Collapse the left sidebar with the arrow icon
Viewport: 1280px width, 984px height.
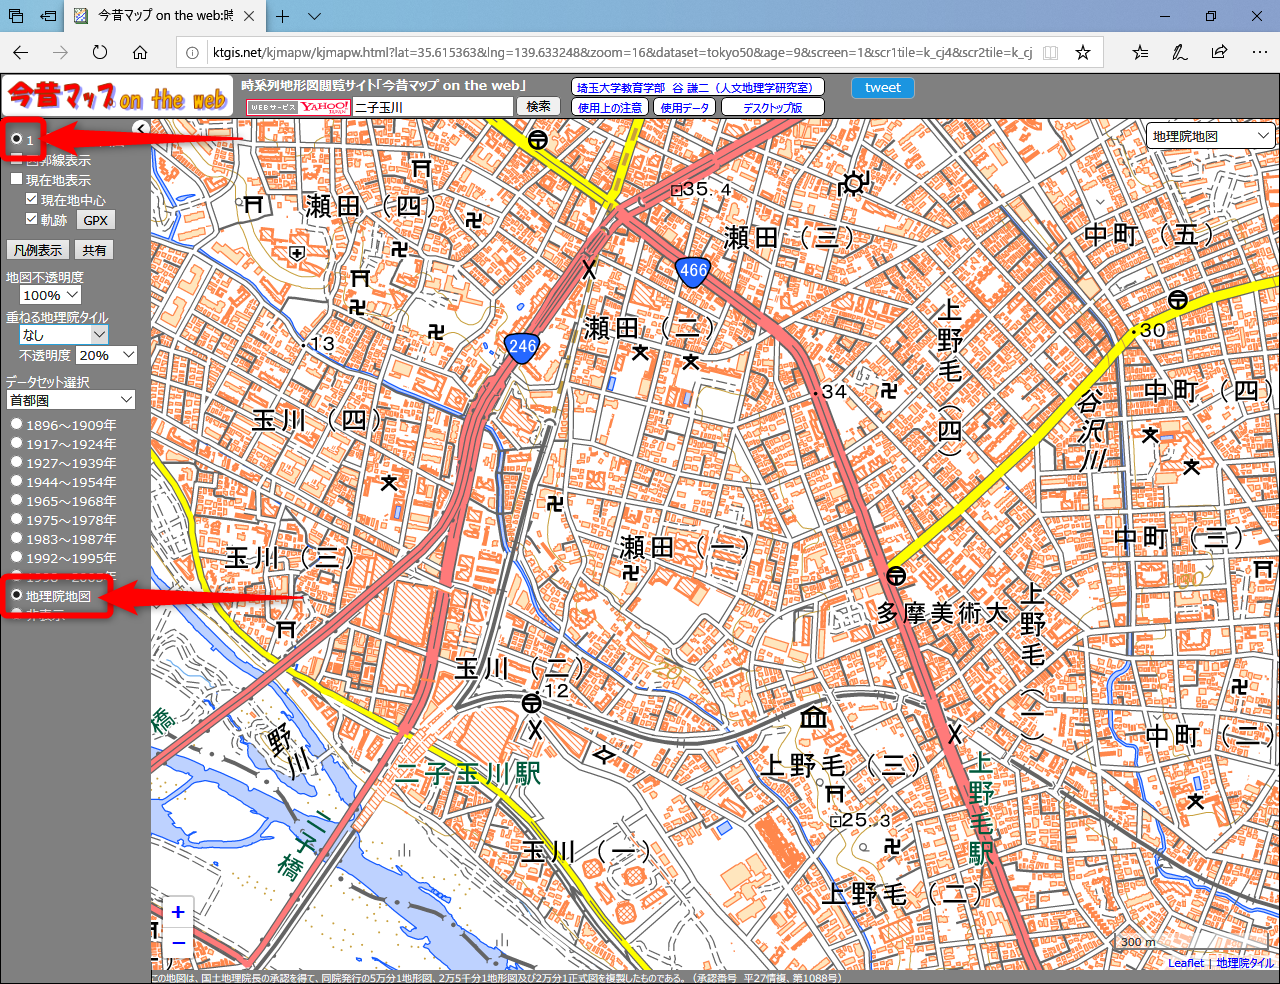coord(141,128)
